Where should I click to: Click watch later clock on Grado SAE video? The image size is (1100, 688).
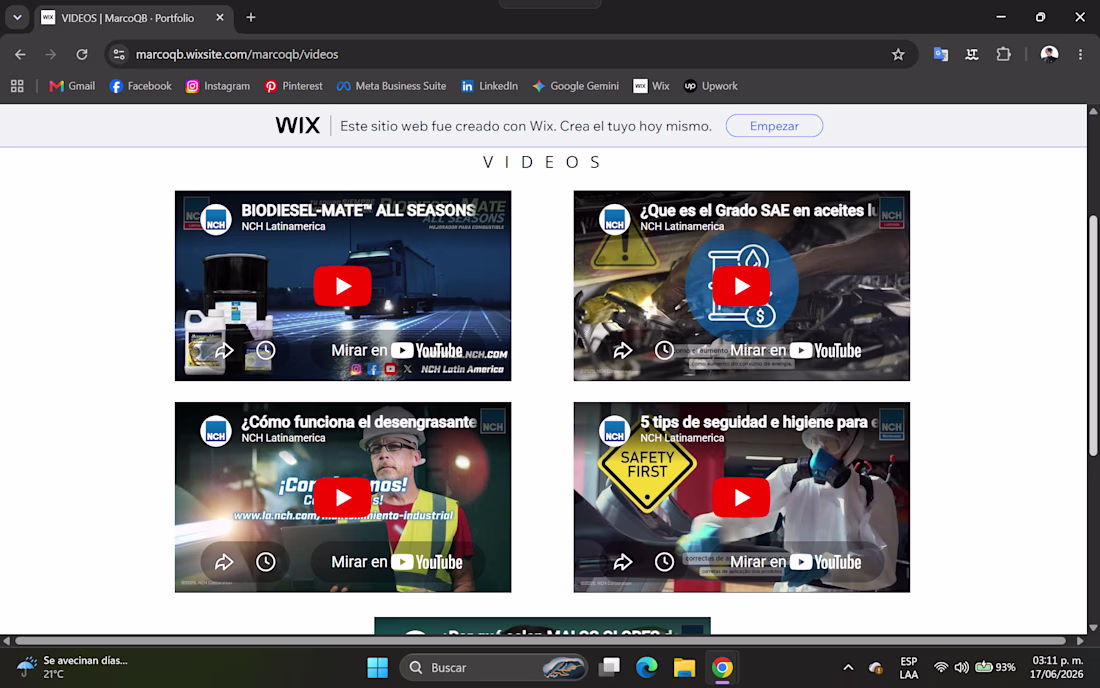coord(664,351)
